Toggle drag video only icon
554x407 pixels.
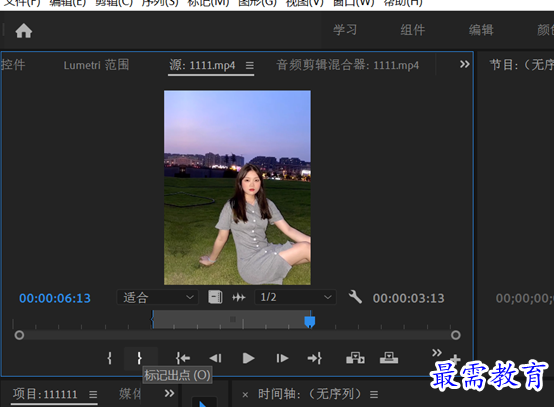click(x=215, y=297)
